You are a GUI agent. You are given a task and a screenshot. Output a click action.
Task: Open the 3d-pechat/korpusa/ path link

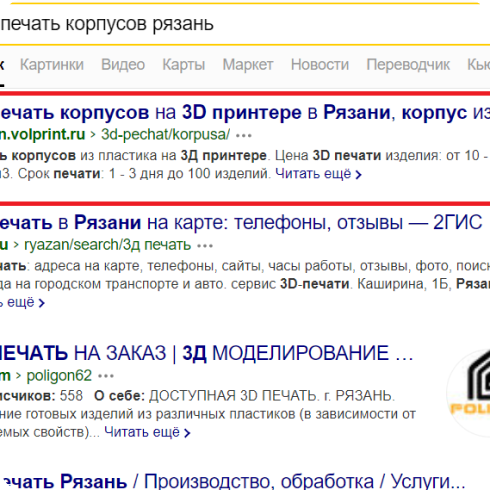166,135
